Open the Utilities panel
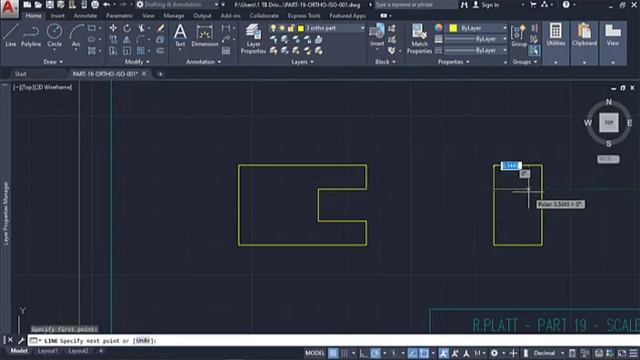The height and width of the screenshot is (360, 640). click(556, 35)
